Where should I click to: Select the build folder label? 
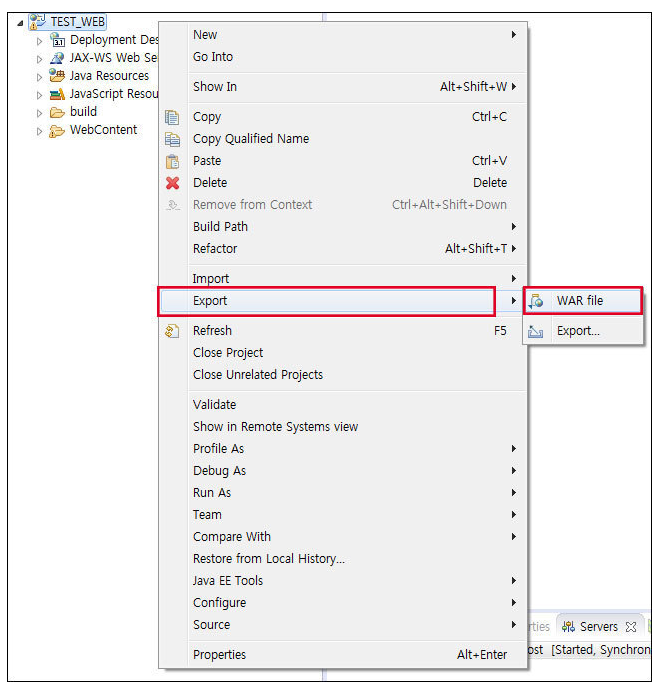[83, 112]
